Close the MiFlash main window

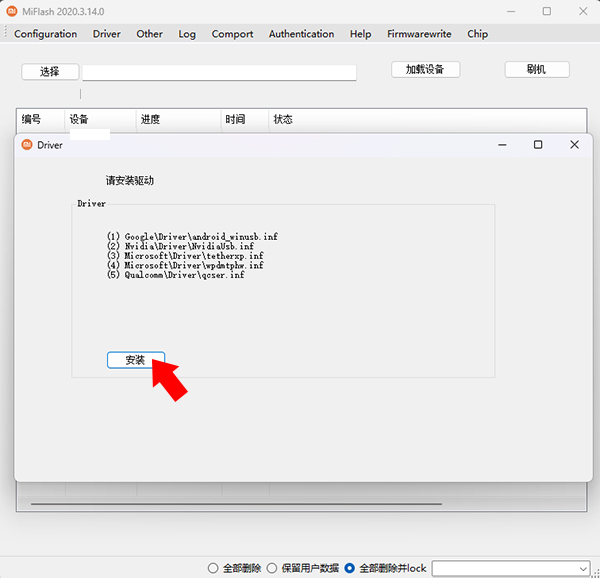coord(583,11)
